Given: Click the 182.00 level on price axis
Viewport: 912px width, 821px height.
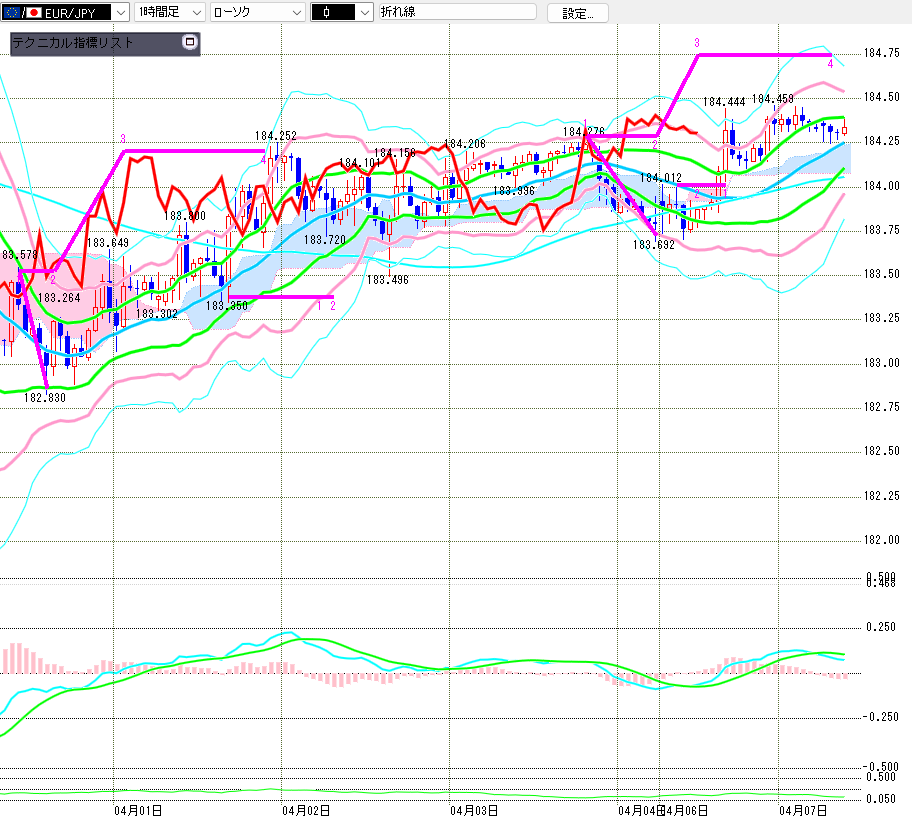Looking at the screenshot, I should pyautogui.click(x=880, y=540).
